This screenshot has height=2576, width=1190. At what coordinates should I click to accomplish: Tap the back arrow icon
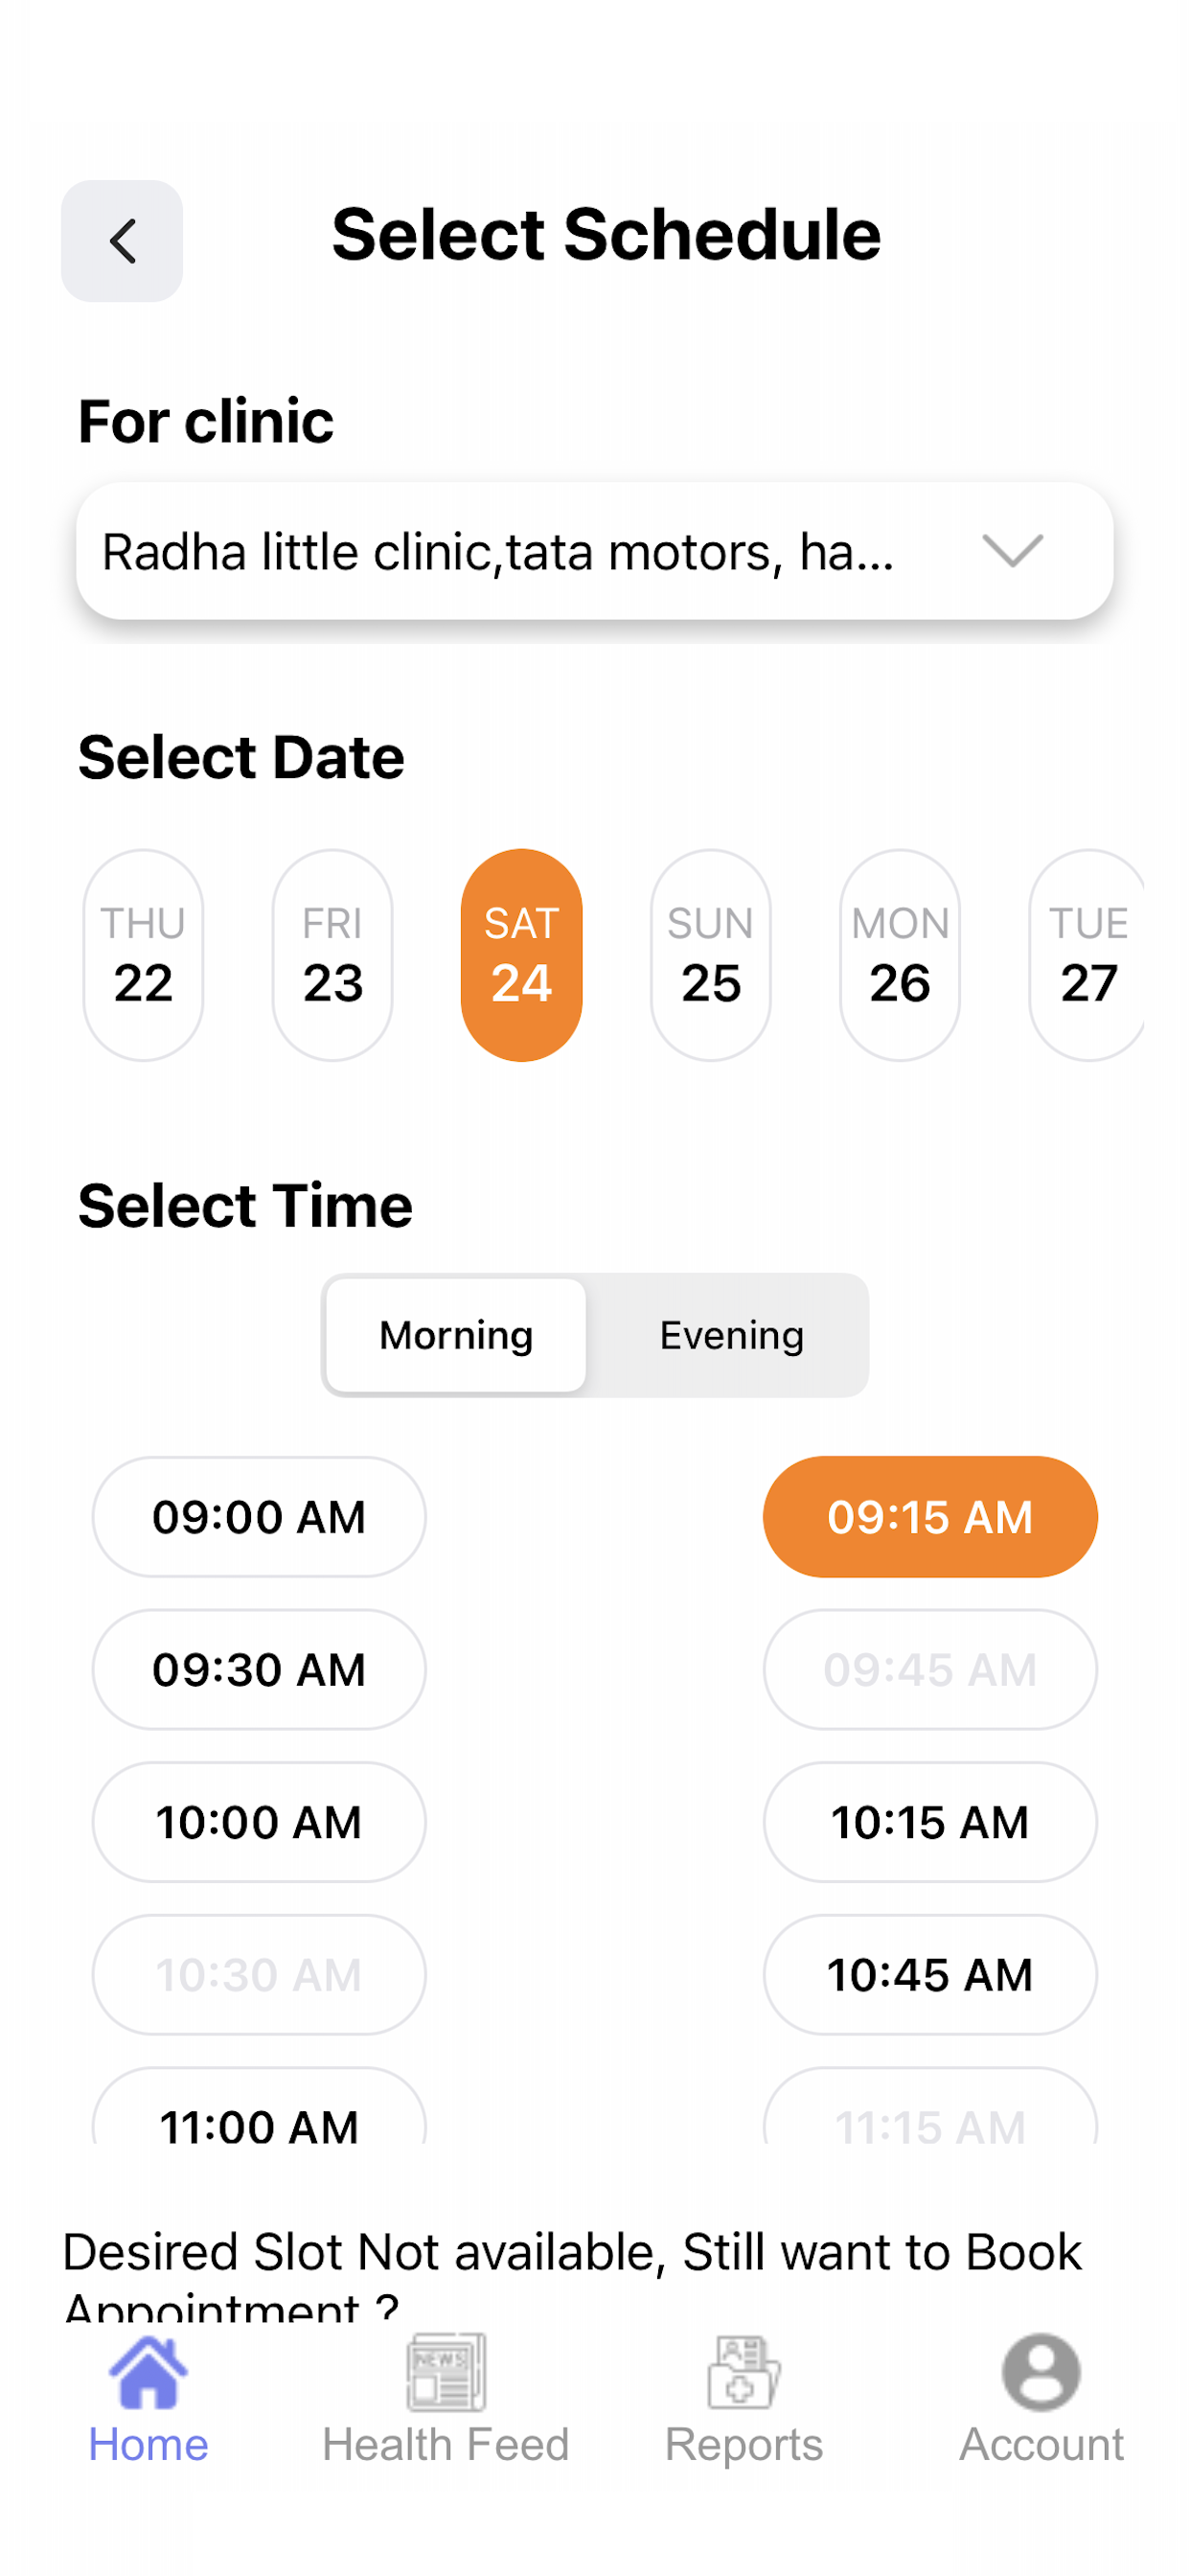122,241
